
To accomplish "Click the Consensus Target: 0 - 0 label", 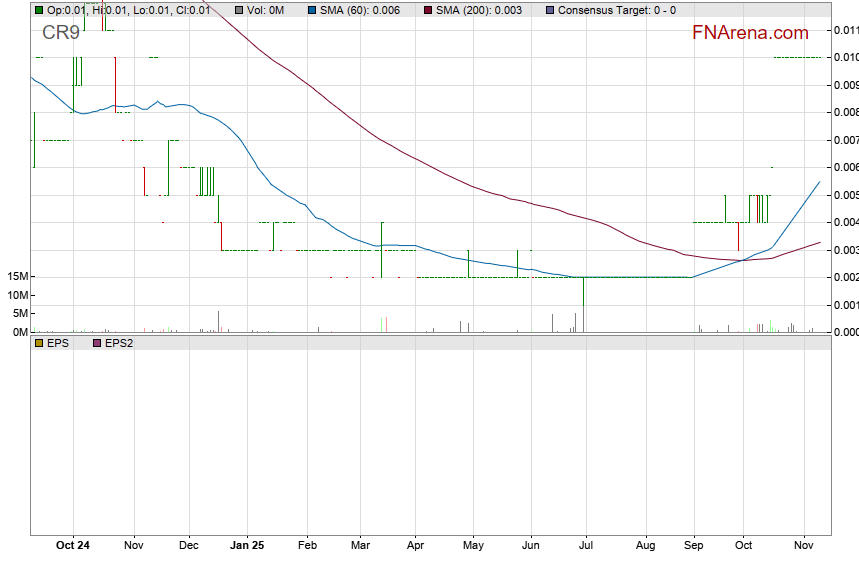I will point(616,10).
